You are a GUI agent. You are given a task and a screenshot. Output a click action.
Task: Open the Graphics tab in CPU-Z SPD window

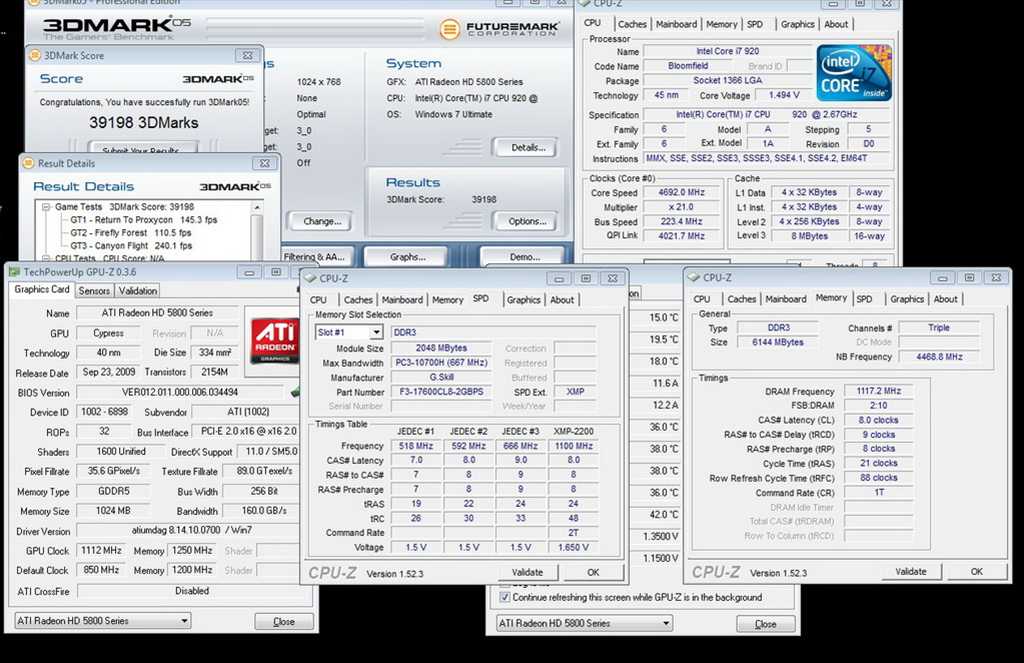click(524, 300)
